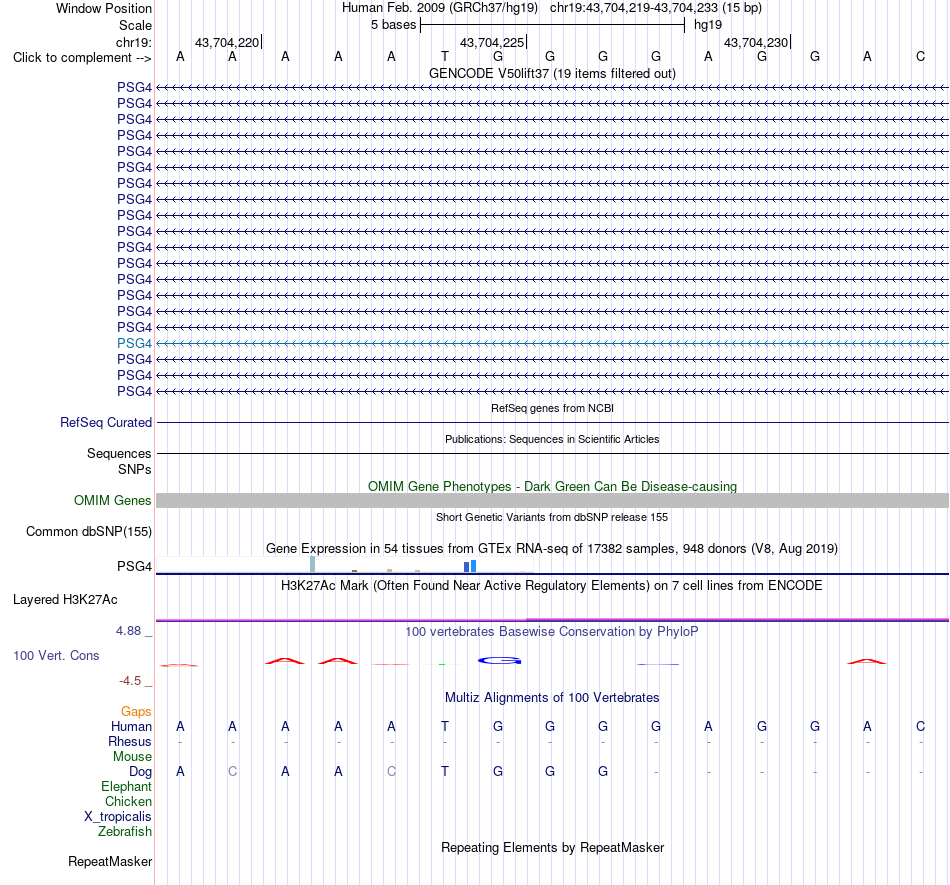
Task: Click base C in the complement sequence row
Action: coord(920,57)
